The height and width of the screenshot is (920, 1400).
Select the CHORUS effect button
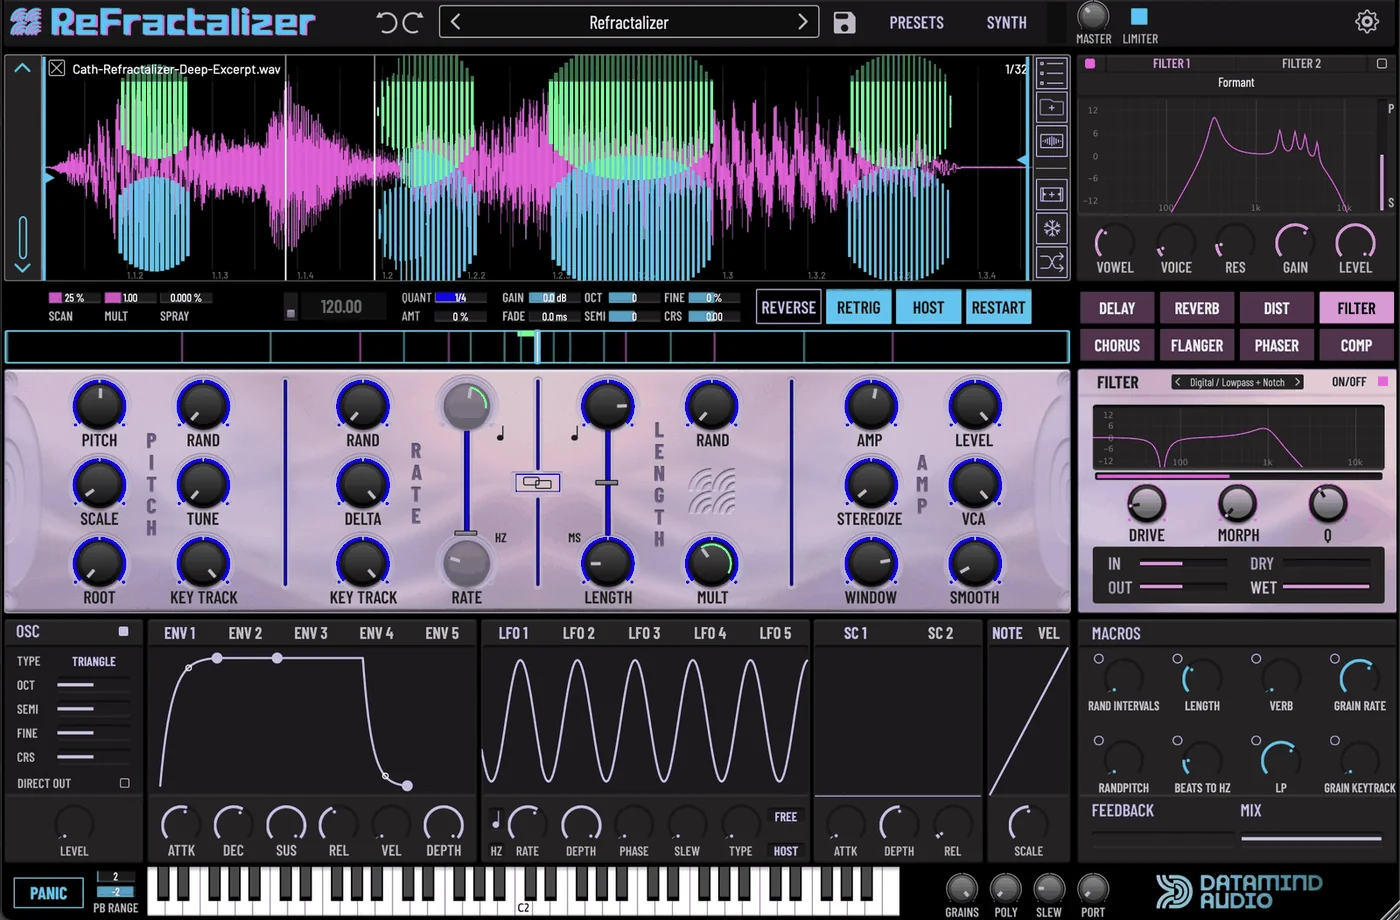[1117, 345]
